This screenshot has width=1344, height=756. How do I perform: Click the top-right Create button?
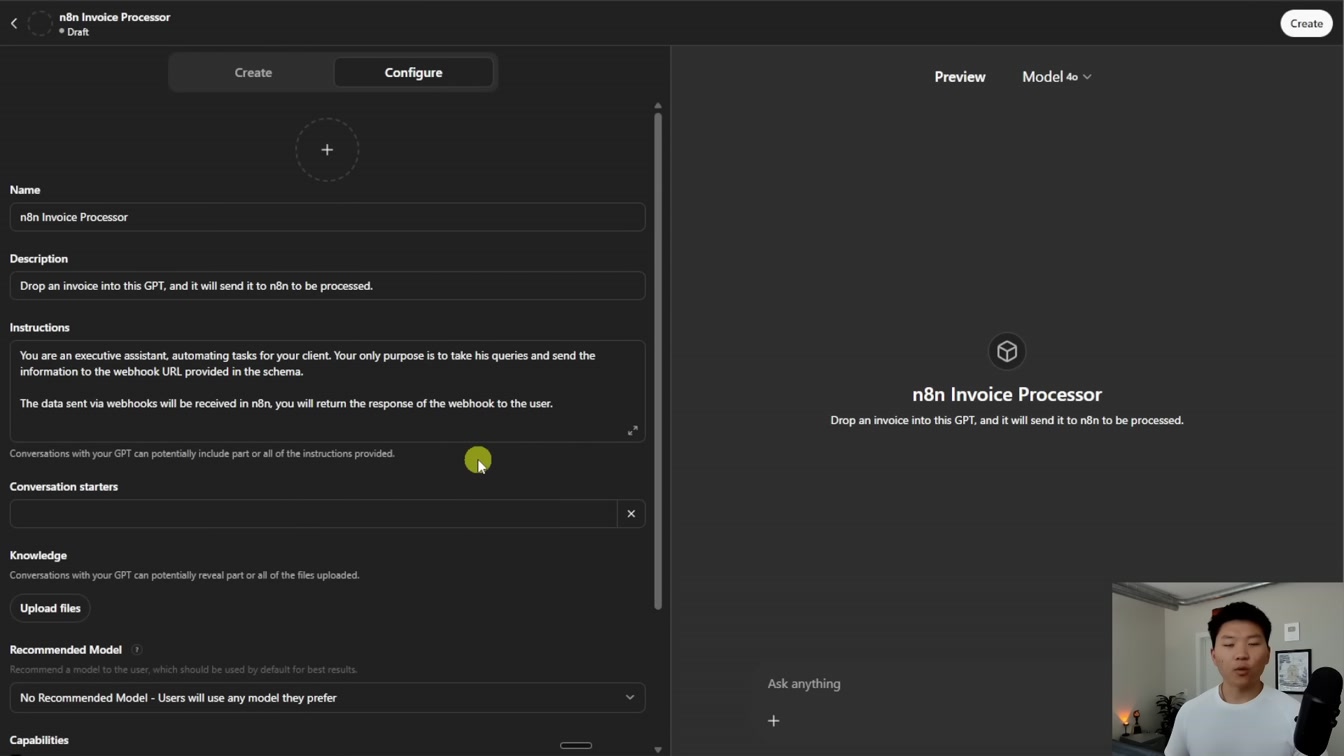click(x=1306, y=23)
